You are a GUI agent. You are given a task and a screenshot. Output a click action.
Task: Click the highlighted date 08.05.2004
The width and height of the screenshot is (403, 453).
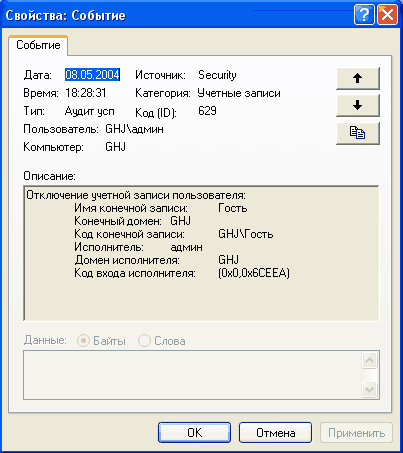[x=92, y=75]
